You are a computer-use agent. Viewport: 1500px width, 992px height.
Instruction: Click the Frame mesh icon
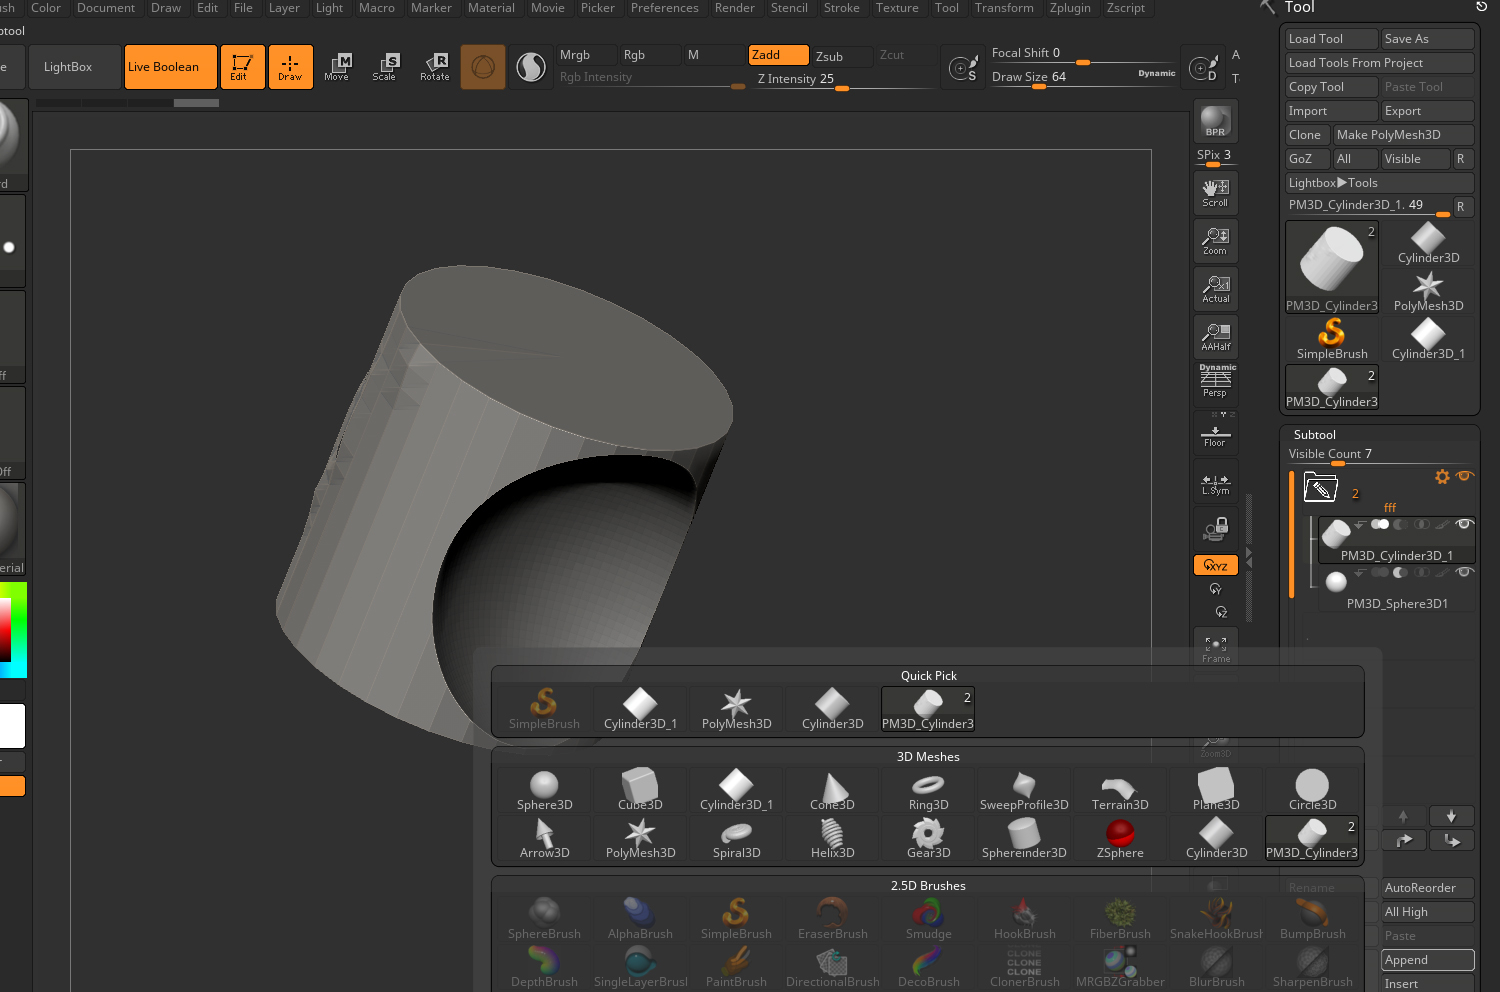tap(1215, 649)
